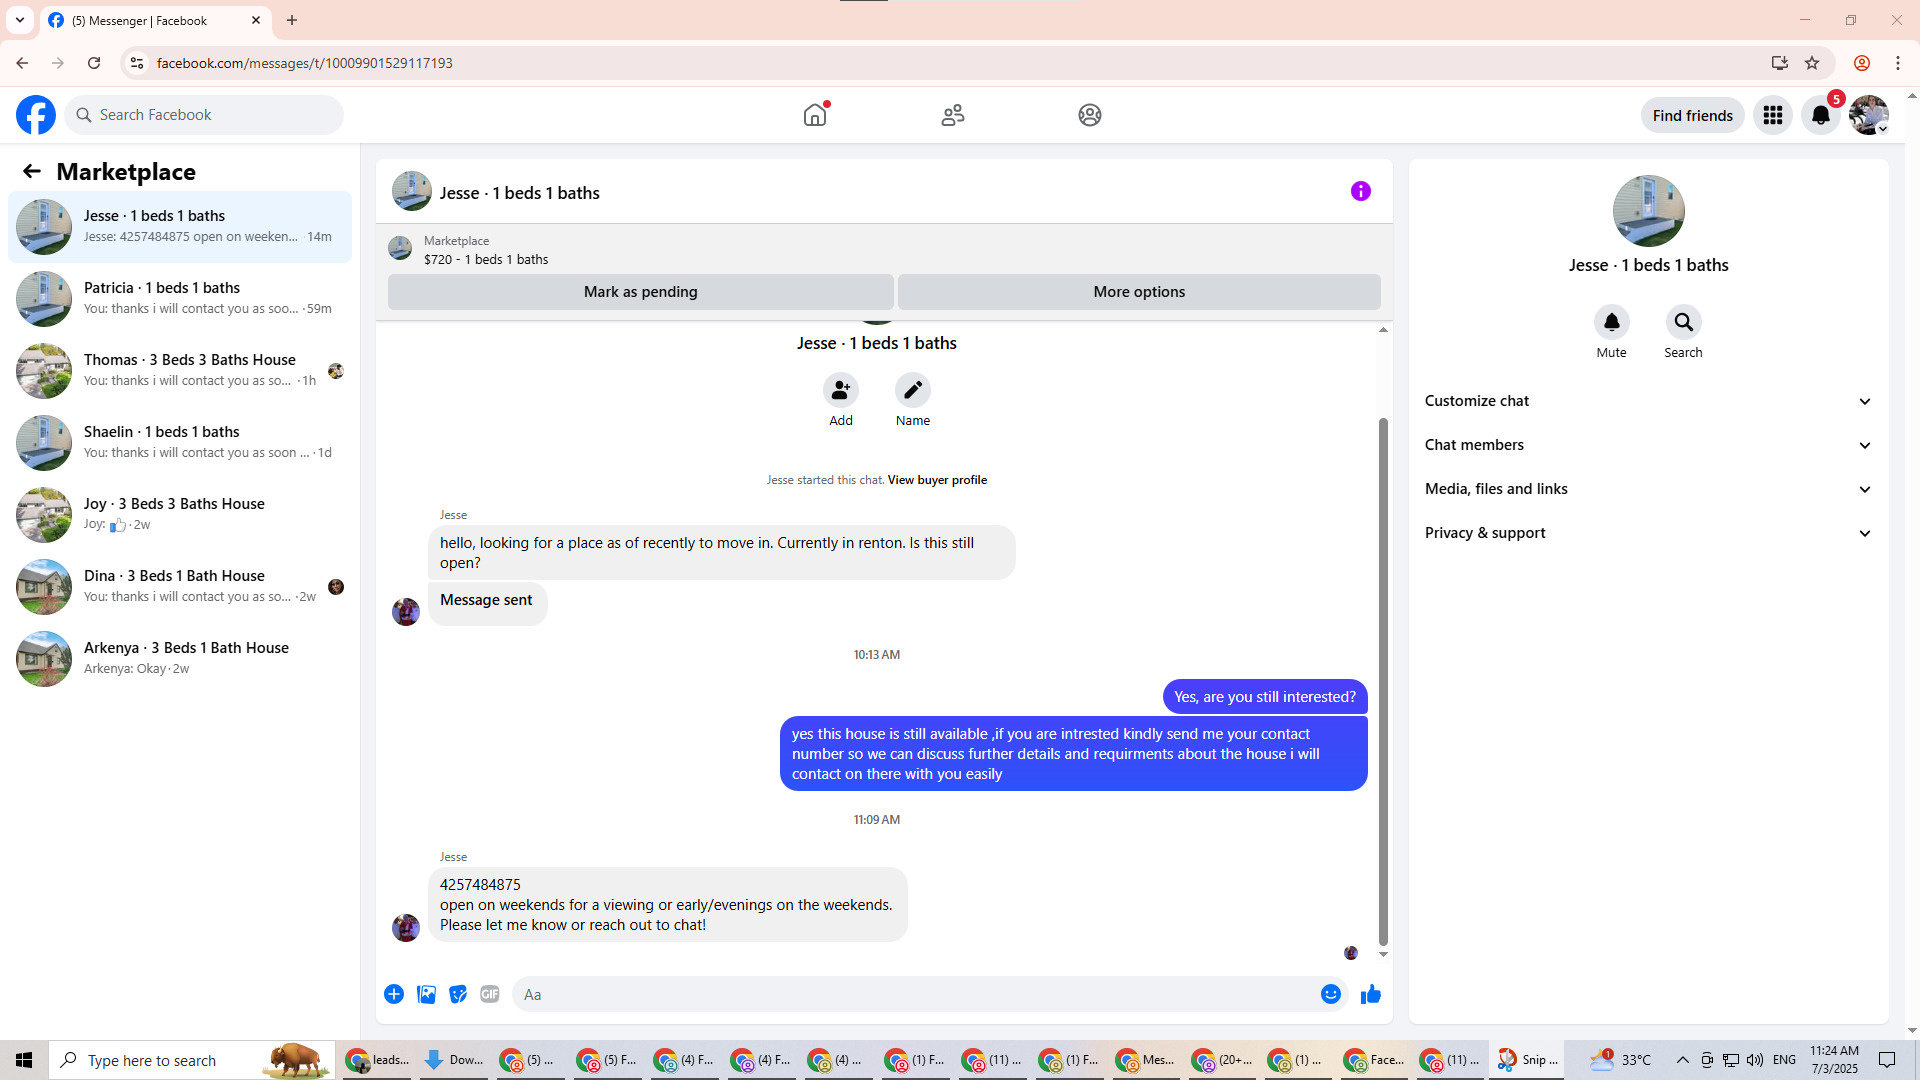Open the sticker chooser icon

(458, 994)
